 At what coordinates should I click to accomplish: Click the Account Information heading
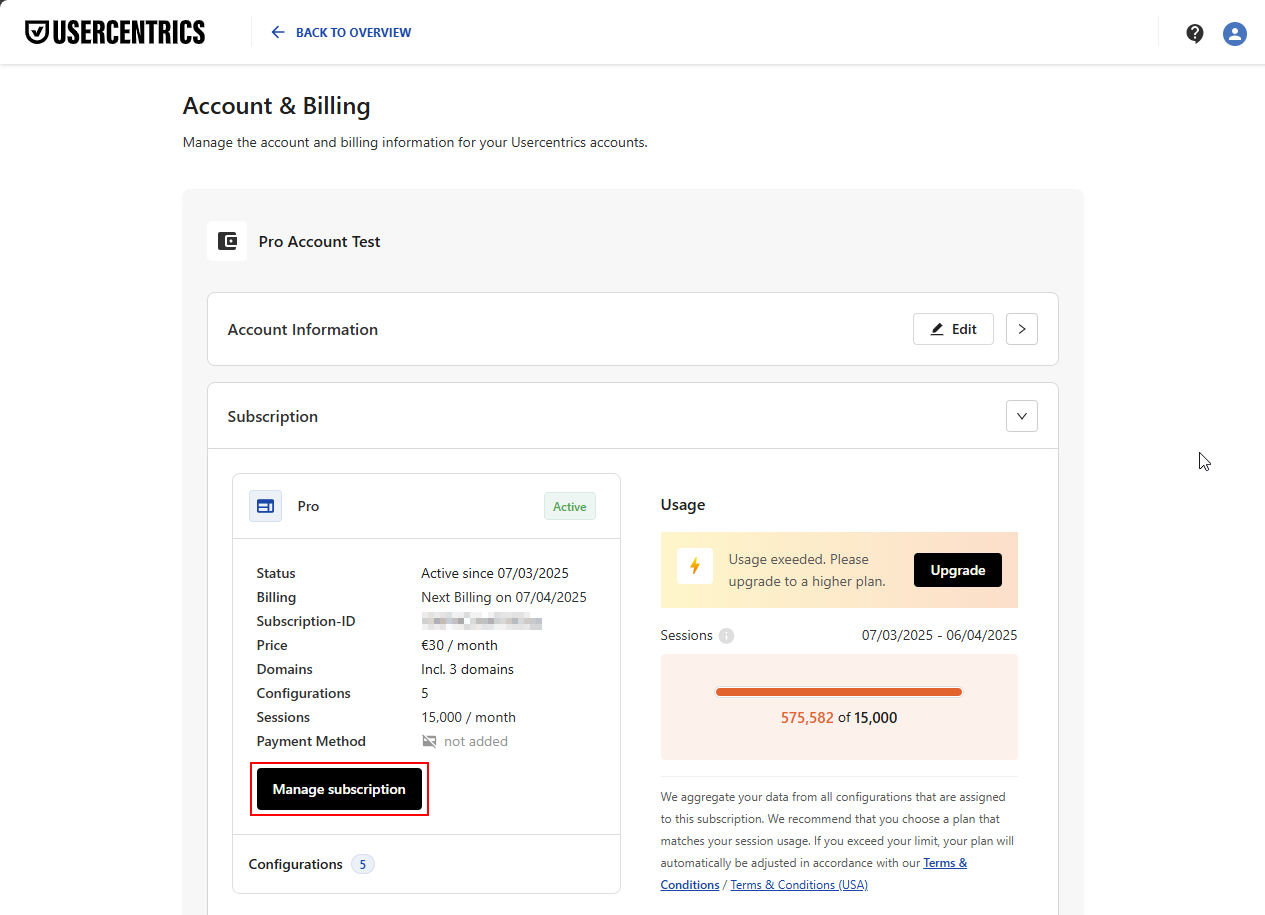(303, 329)
